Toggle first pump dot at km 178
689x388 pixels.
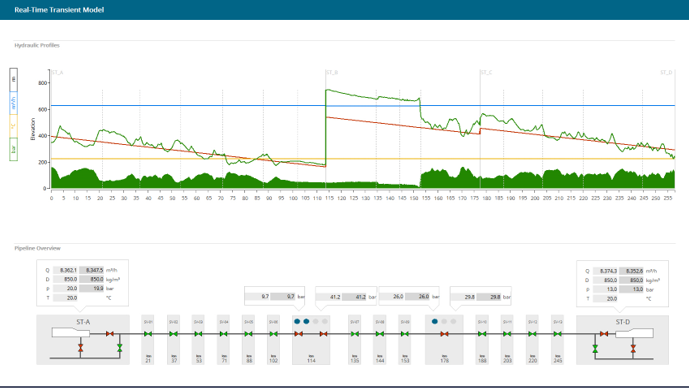(x=435, y=322)
